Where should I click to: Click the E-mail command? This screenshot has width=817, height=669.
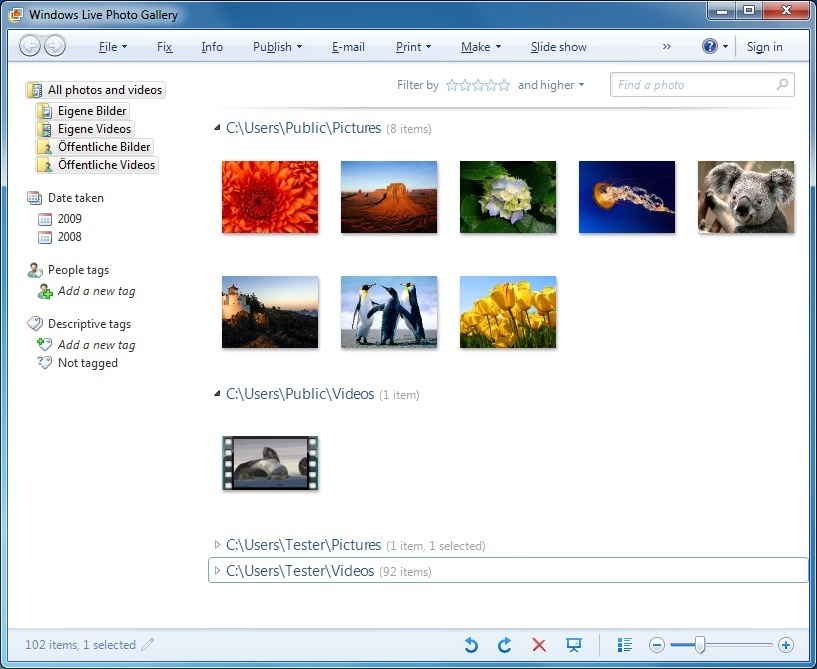click(347, 46)
